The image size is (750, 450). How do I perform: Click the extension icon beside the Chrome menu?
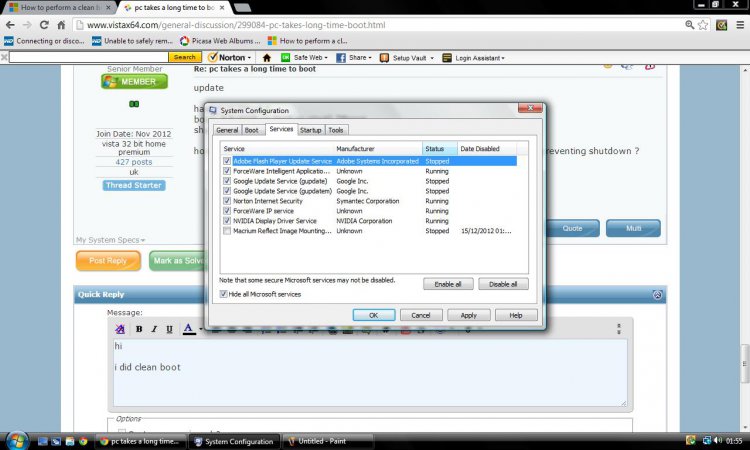[721, 25]
